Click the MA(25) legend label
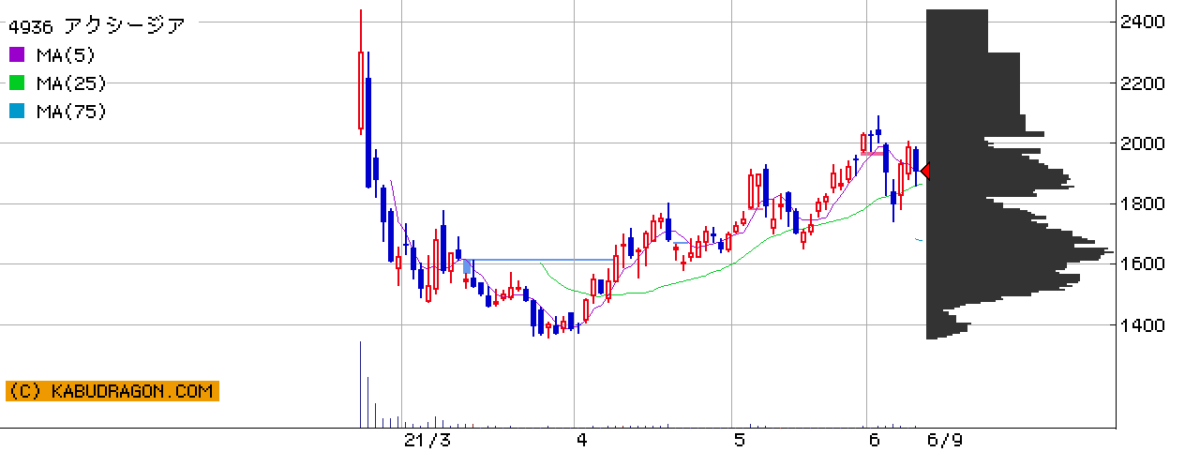1200x452 pixels. 70,83
